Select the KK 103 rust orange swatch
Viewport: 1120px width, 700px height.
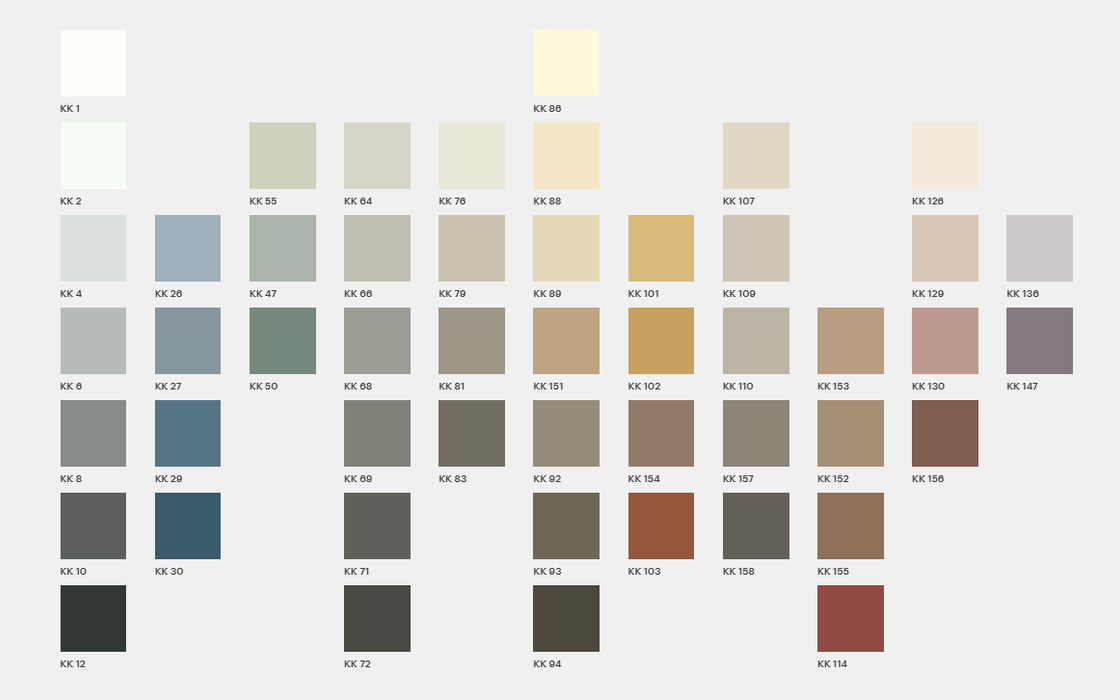point(661,526)
